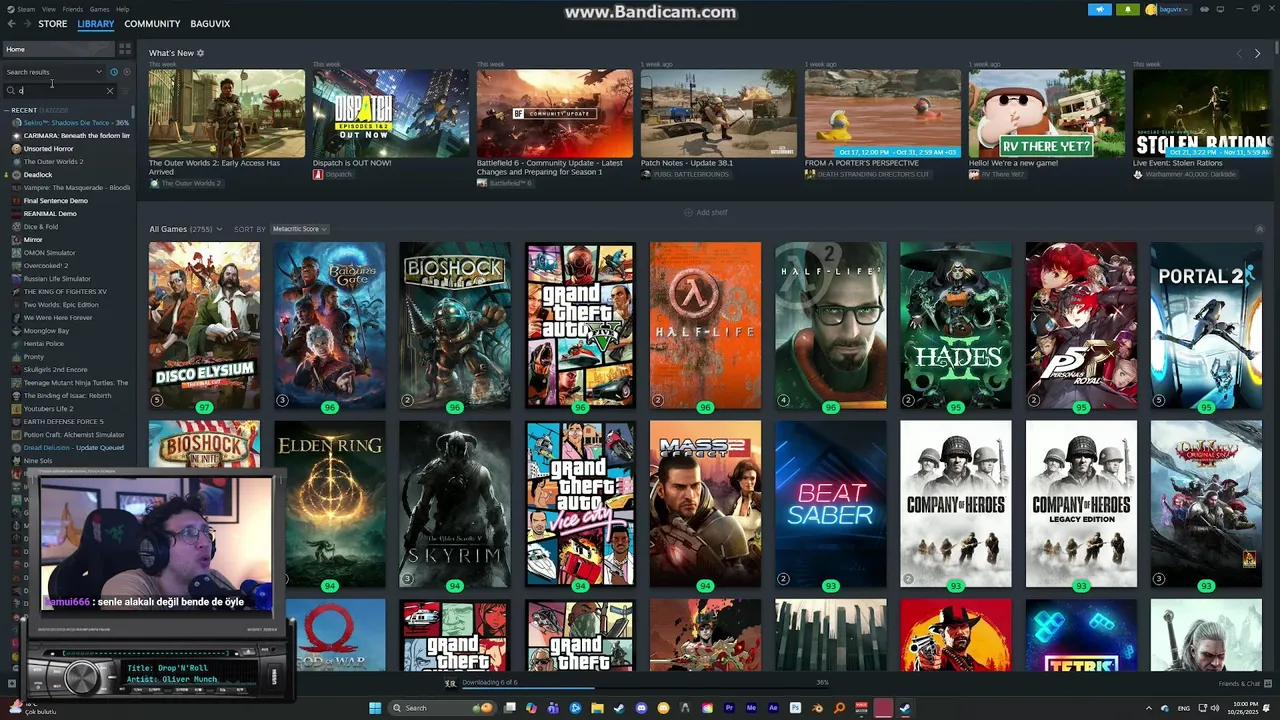1280x720 pixels.
Task: Select Deadlock in the games list
Action: [38, 174]
